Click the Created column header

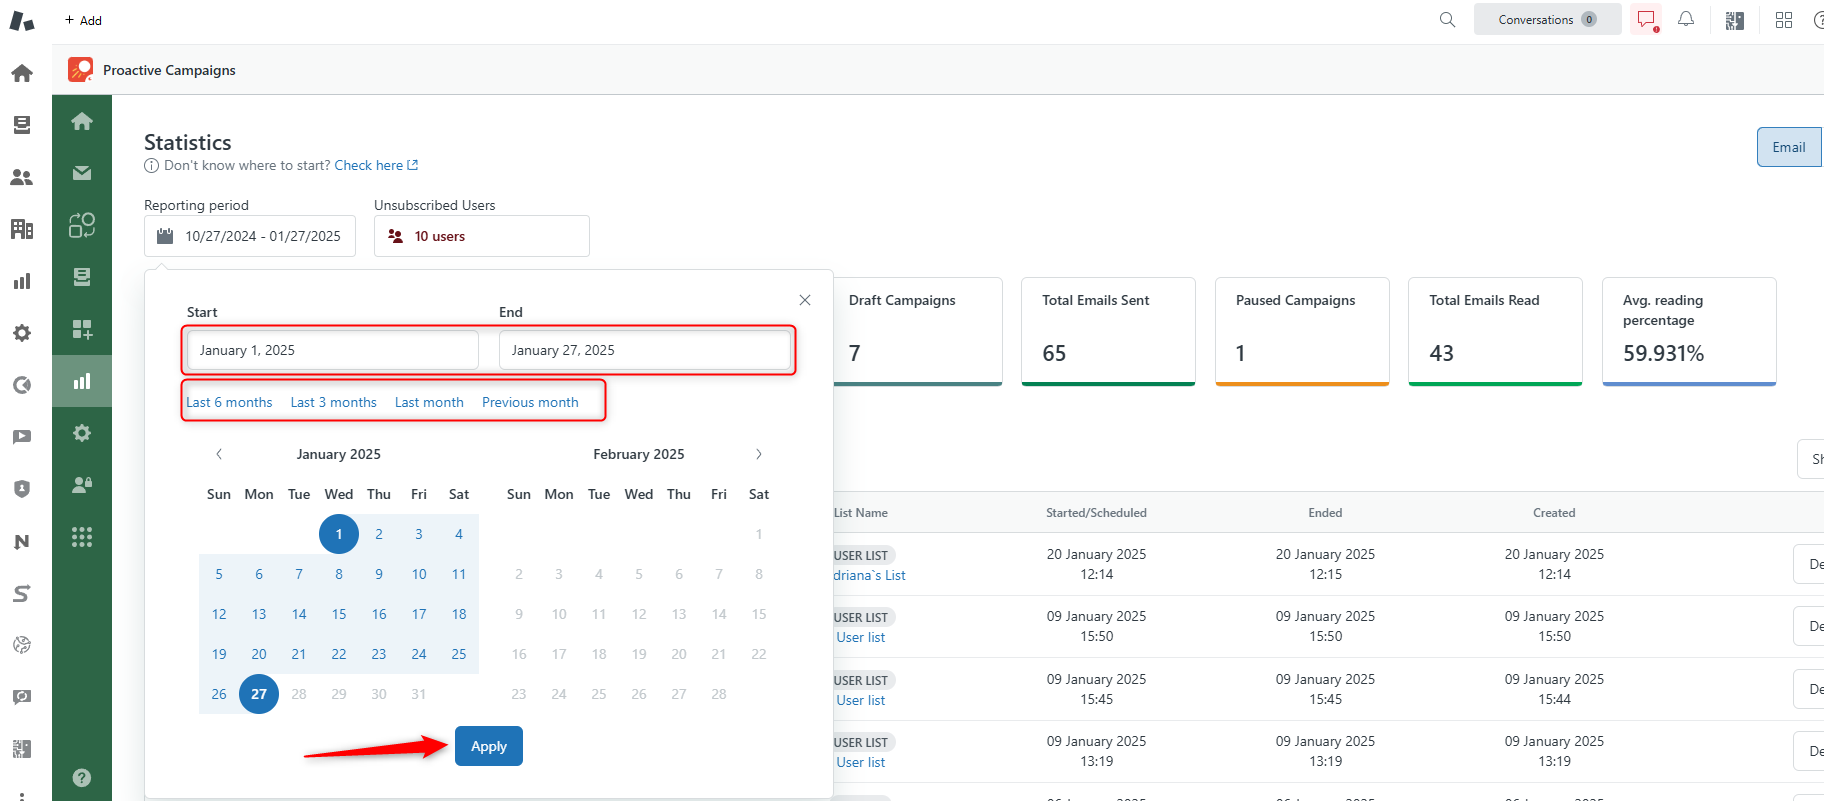(x=1554, y=513)
